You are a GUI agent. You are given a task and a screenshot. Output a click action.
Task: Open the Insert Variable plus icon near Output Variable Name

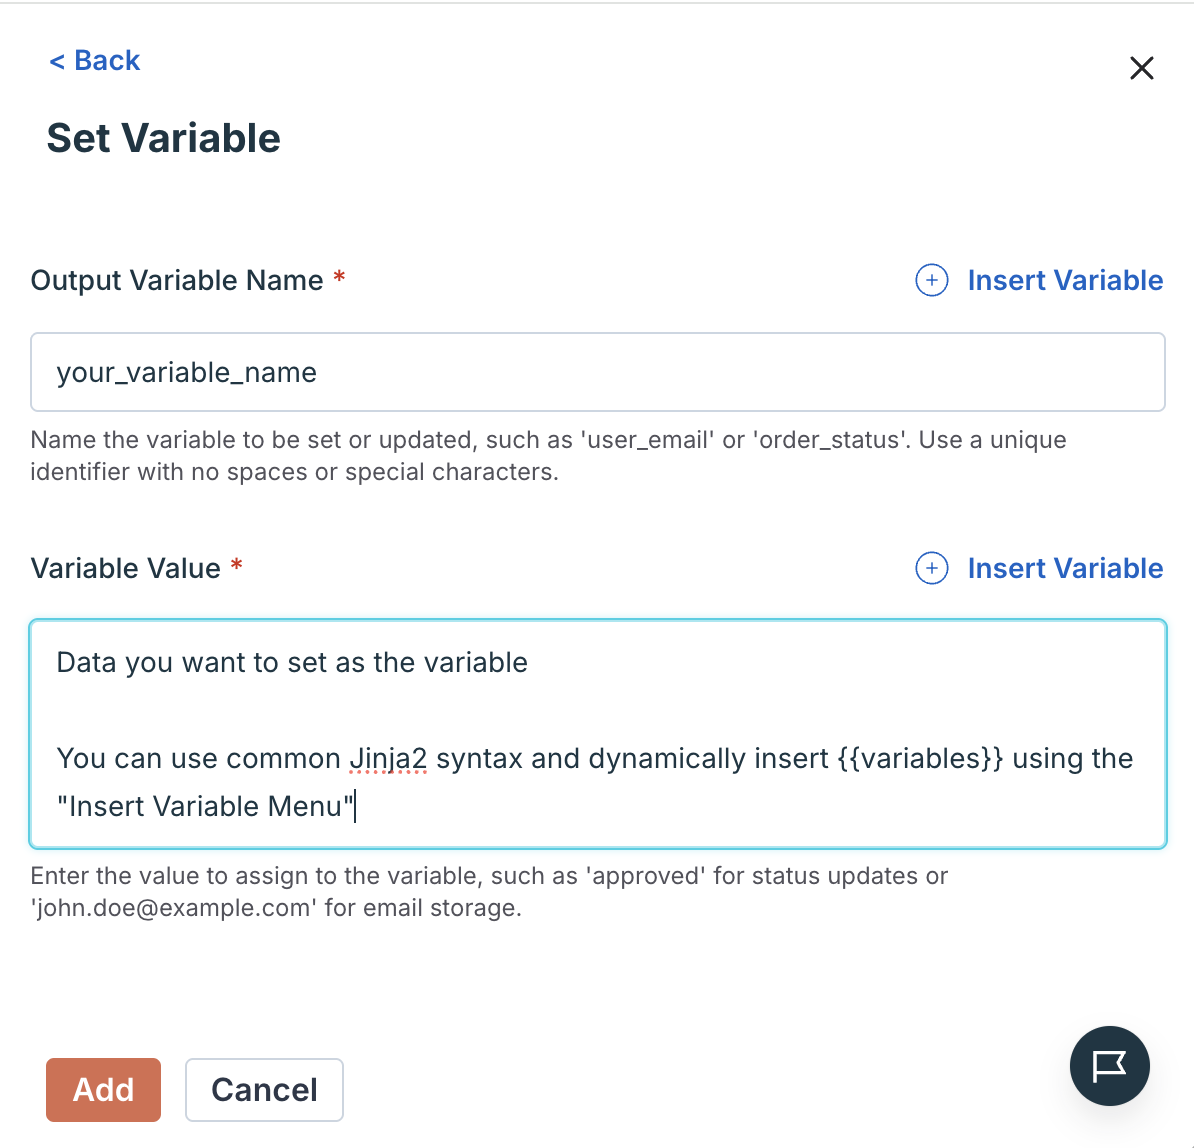click(931, 281)
